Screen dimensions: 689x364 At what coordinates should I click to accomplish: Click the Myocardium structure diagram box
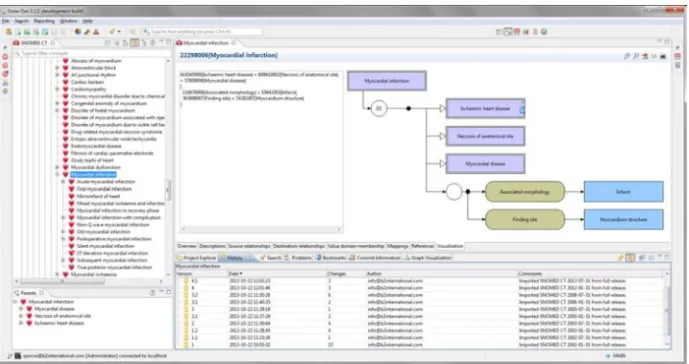624,219
